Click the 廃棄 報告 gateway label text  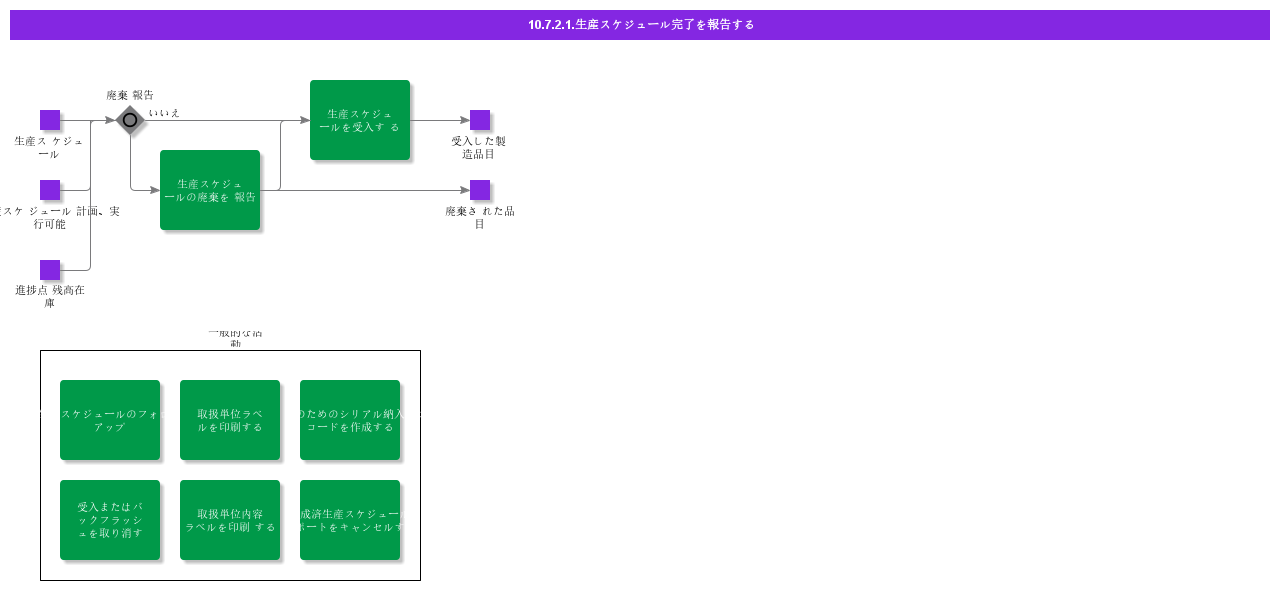(x=130, y=95)
